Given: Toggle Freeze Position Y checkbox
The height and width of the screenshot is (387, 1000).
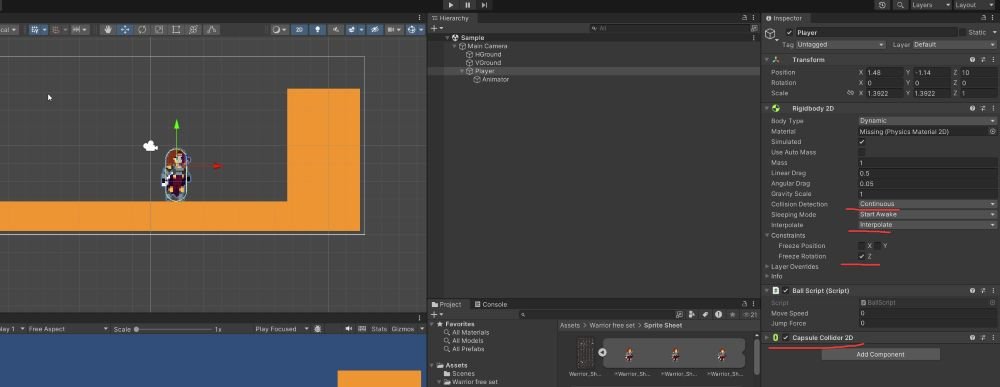Looking at the screenshot, I should pos(878,246).
